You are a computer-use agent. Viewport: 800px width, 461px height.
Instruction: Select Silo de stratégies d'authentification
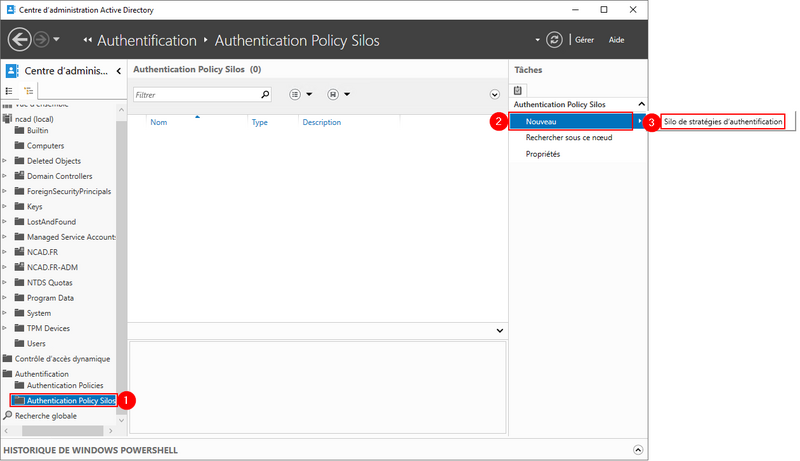point(723,121)
